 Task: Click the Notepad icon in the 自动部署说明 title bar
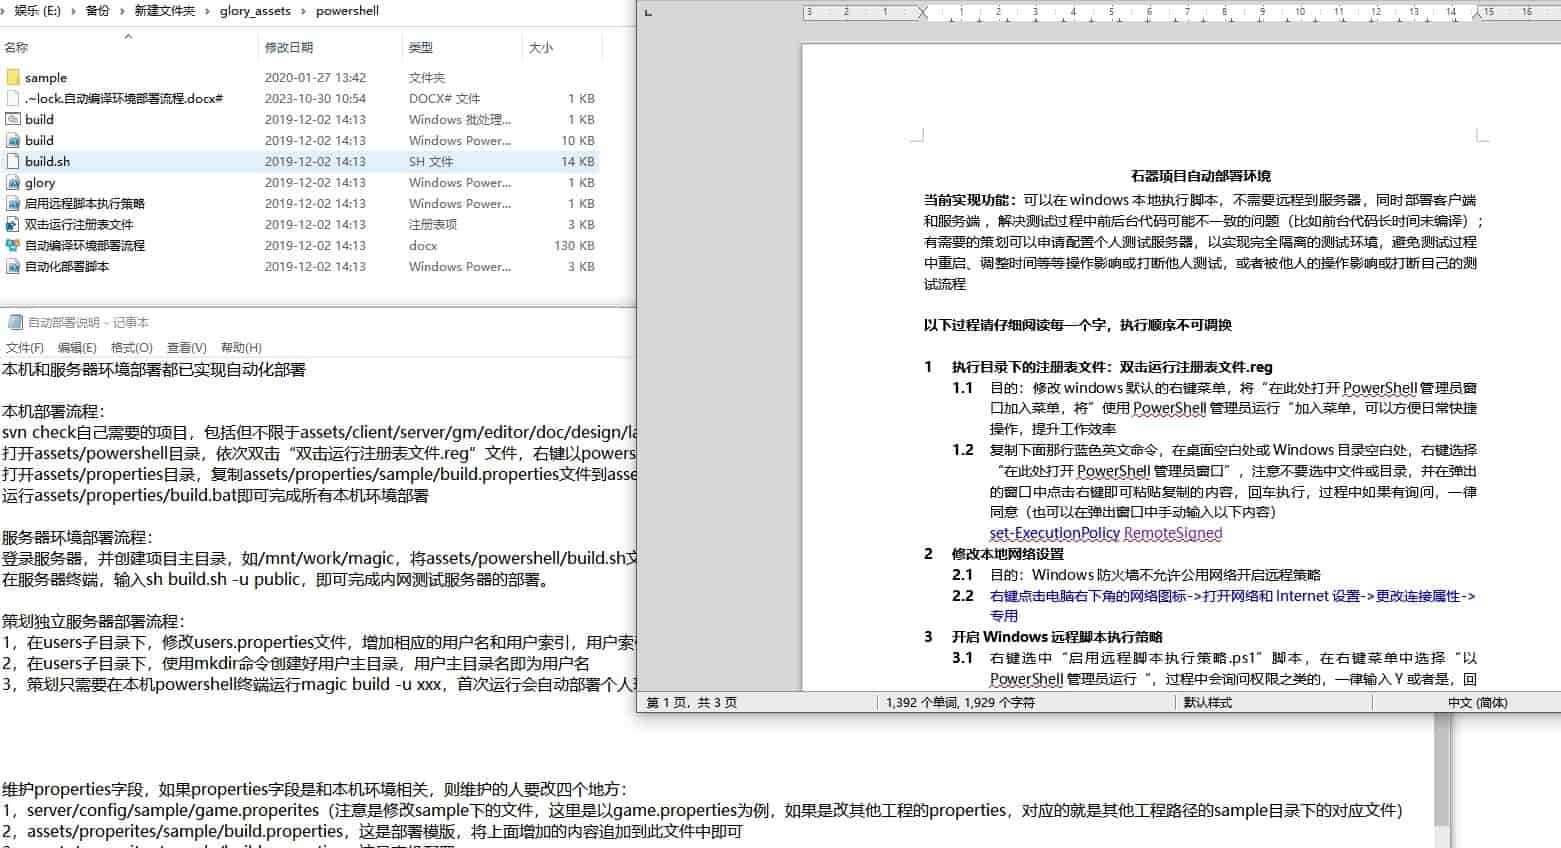[15, 322]
